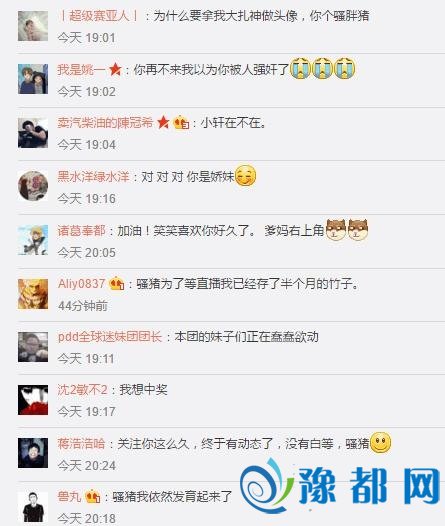This screenshot has width=445, height=526.
Task: Click timestamp 今天 20:05
Action: [x=87, y=253]
